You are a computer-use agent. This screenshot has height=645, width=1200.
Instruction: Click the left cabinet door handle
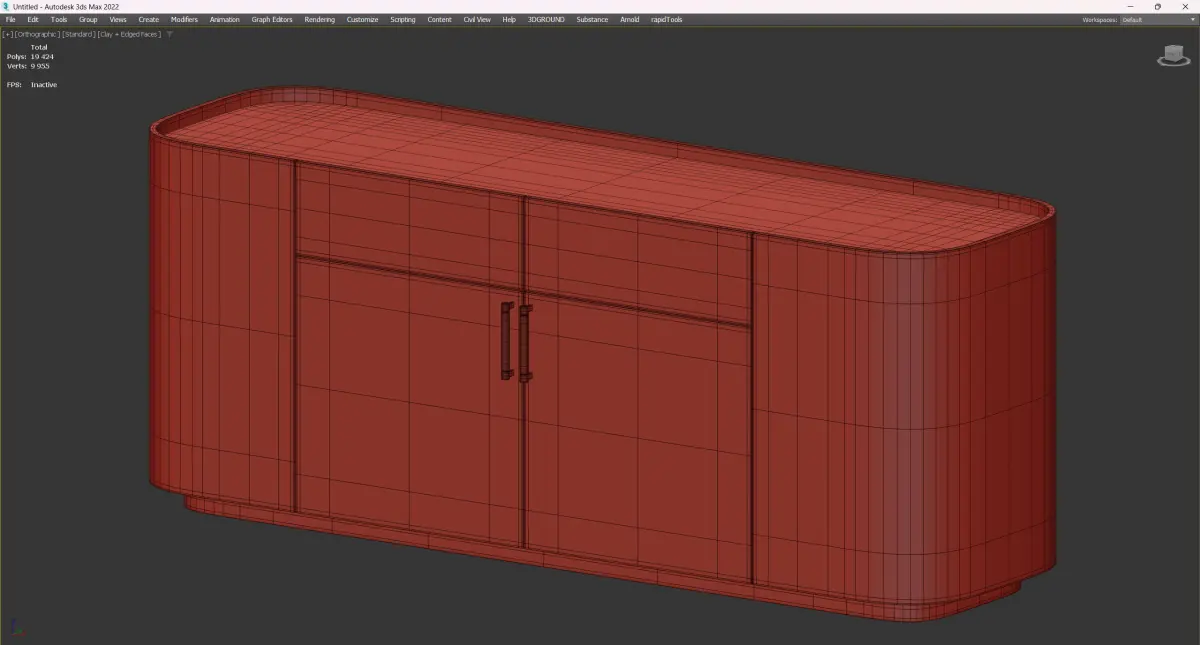507,340
